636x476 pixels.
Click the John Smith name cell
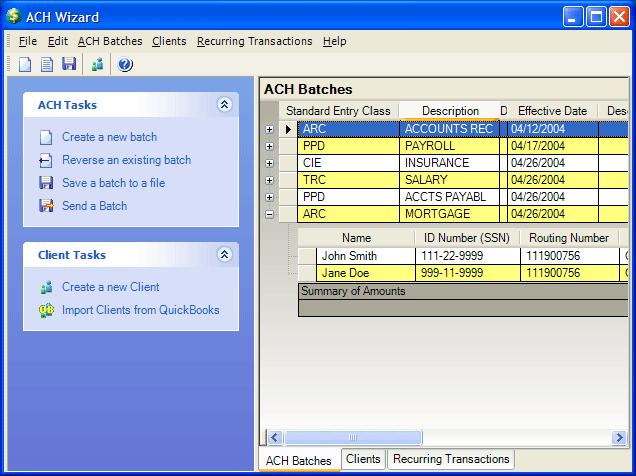366,256
